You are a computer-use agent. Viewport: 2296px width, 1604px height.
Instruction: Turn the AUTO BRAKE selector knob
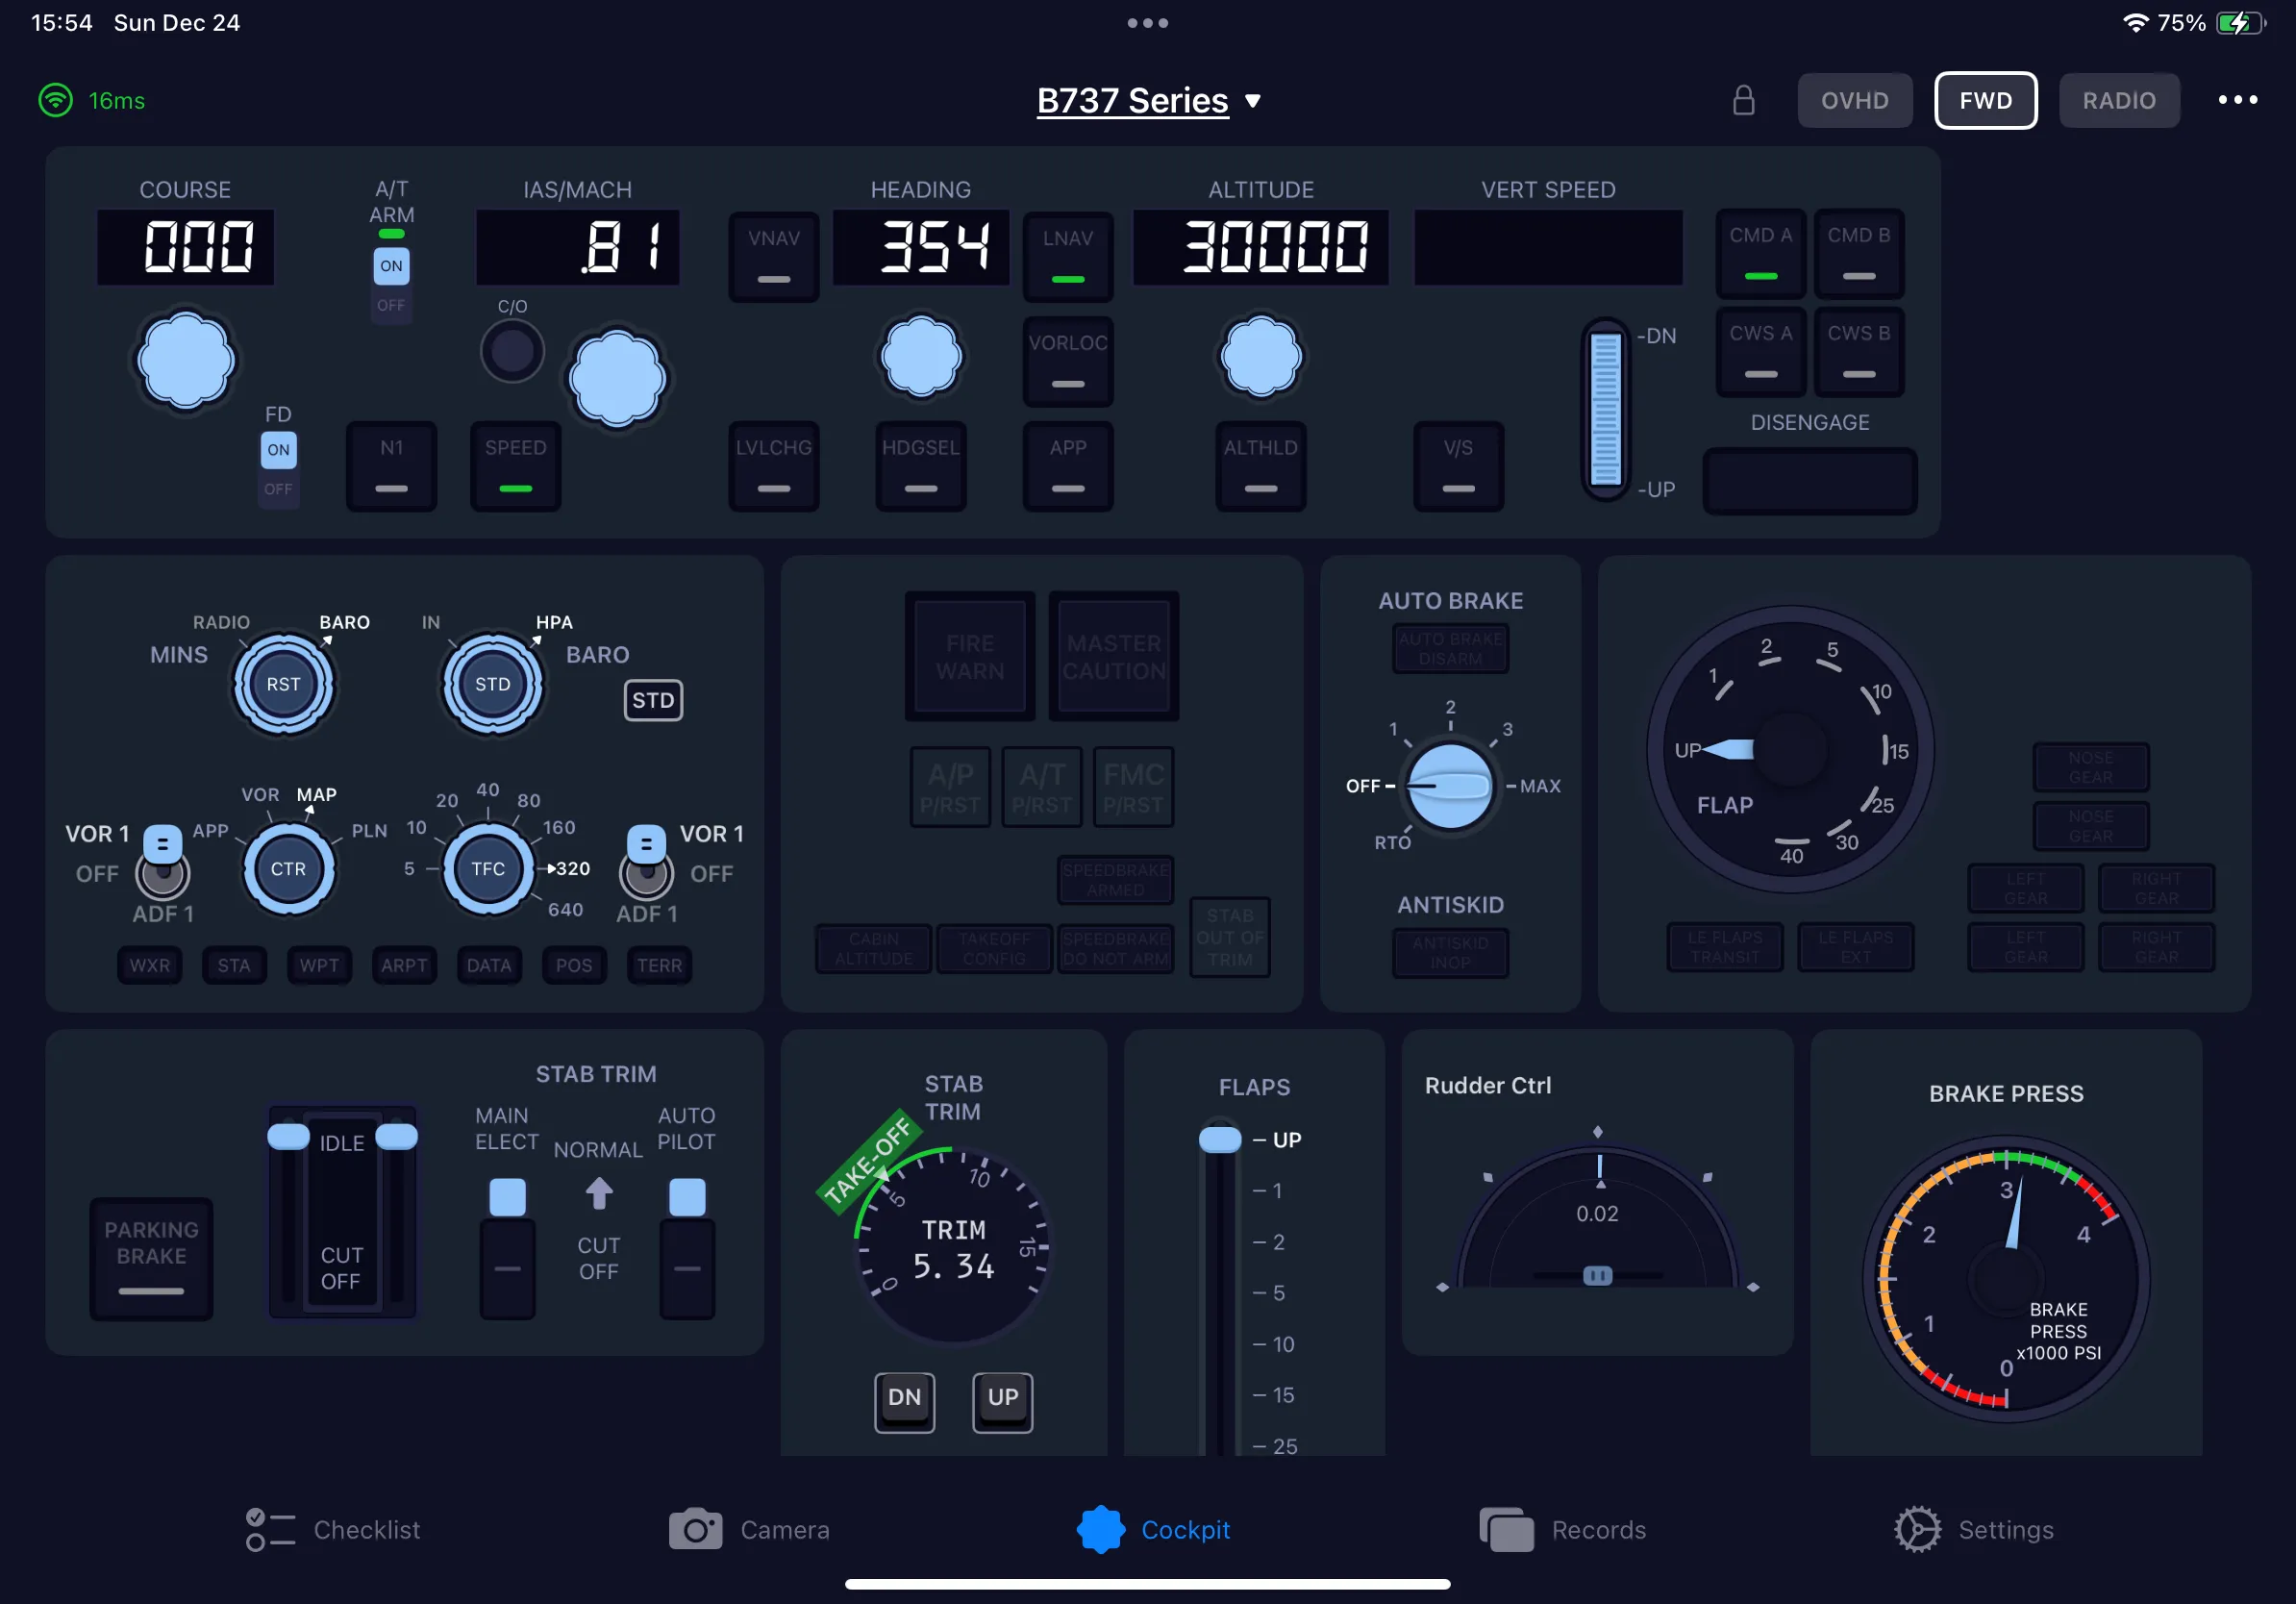tap(1449, 785)
